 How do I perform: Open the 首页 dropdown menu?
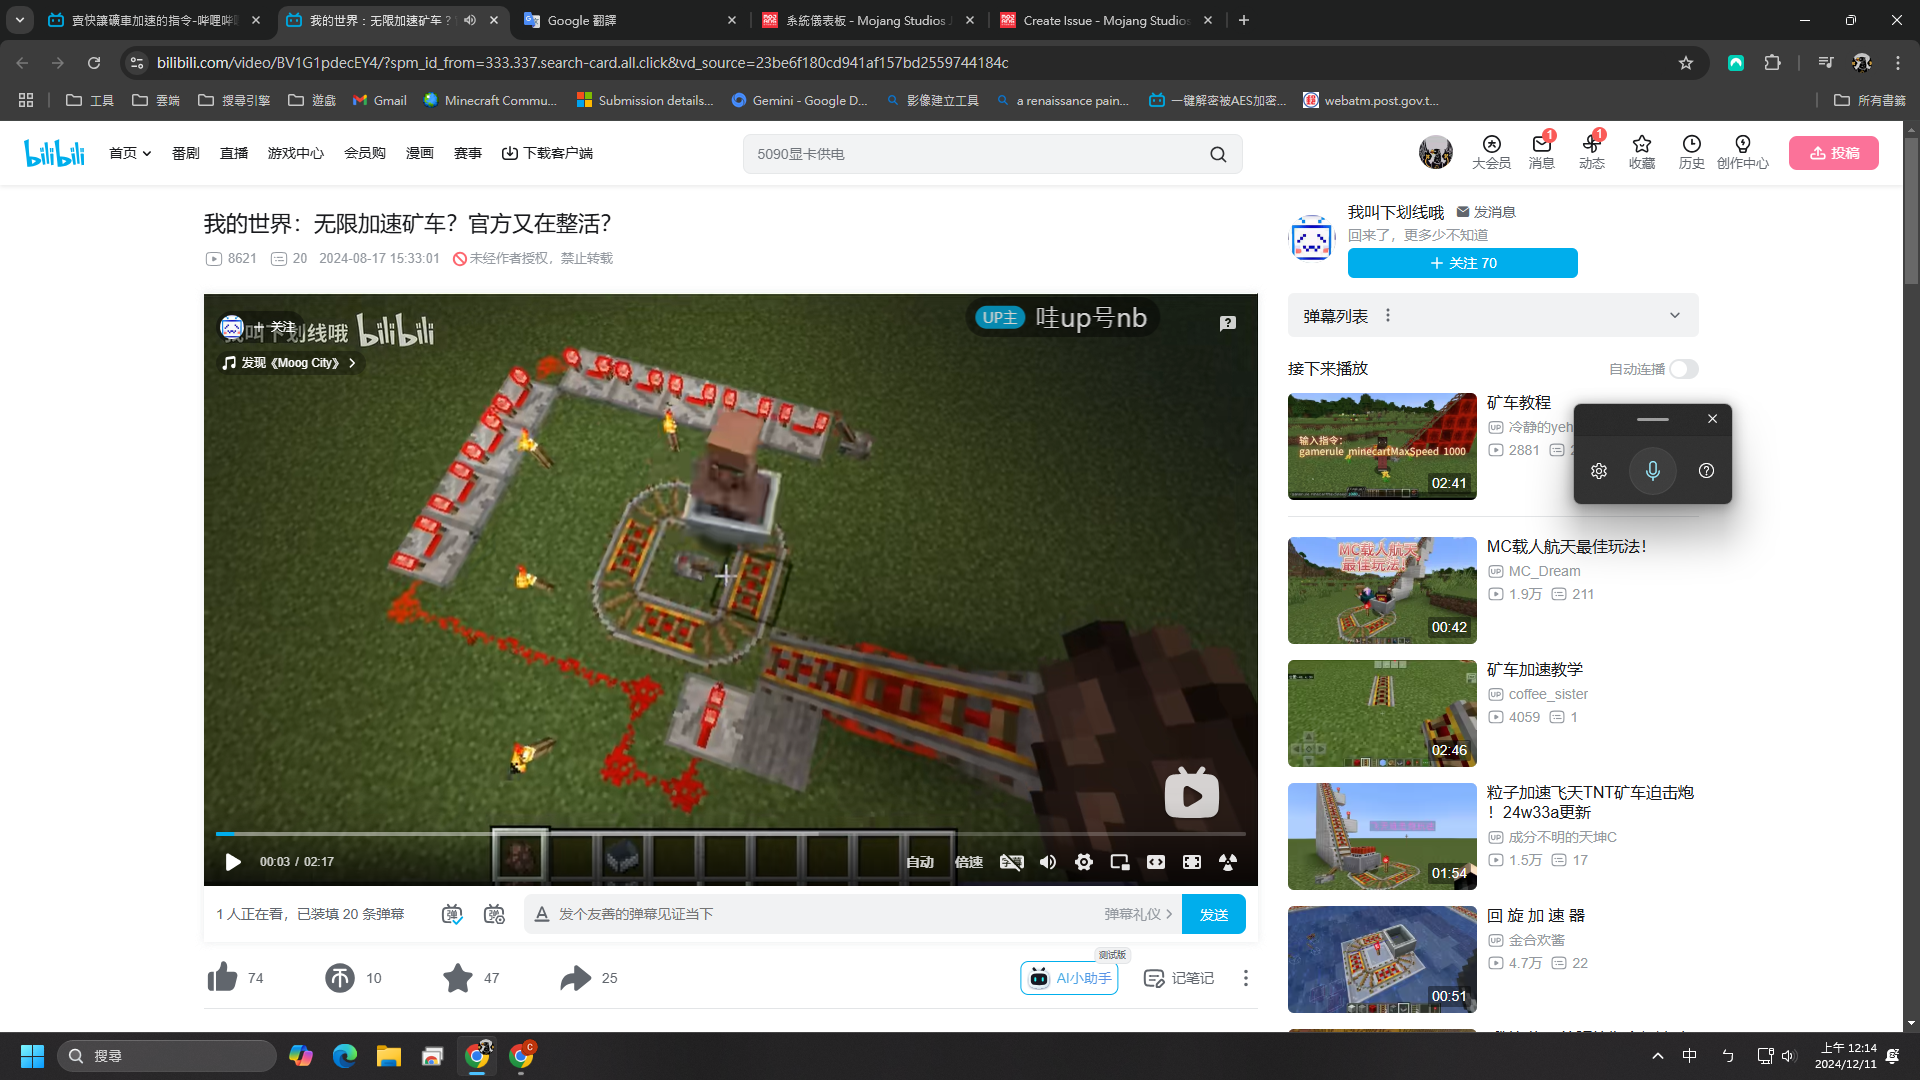coord(130,153)
